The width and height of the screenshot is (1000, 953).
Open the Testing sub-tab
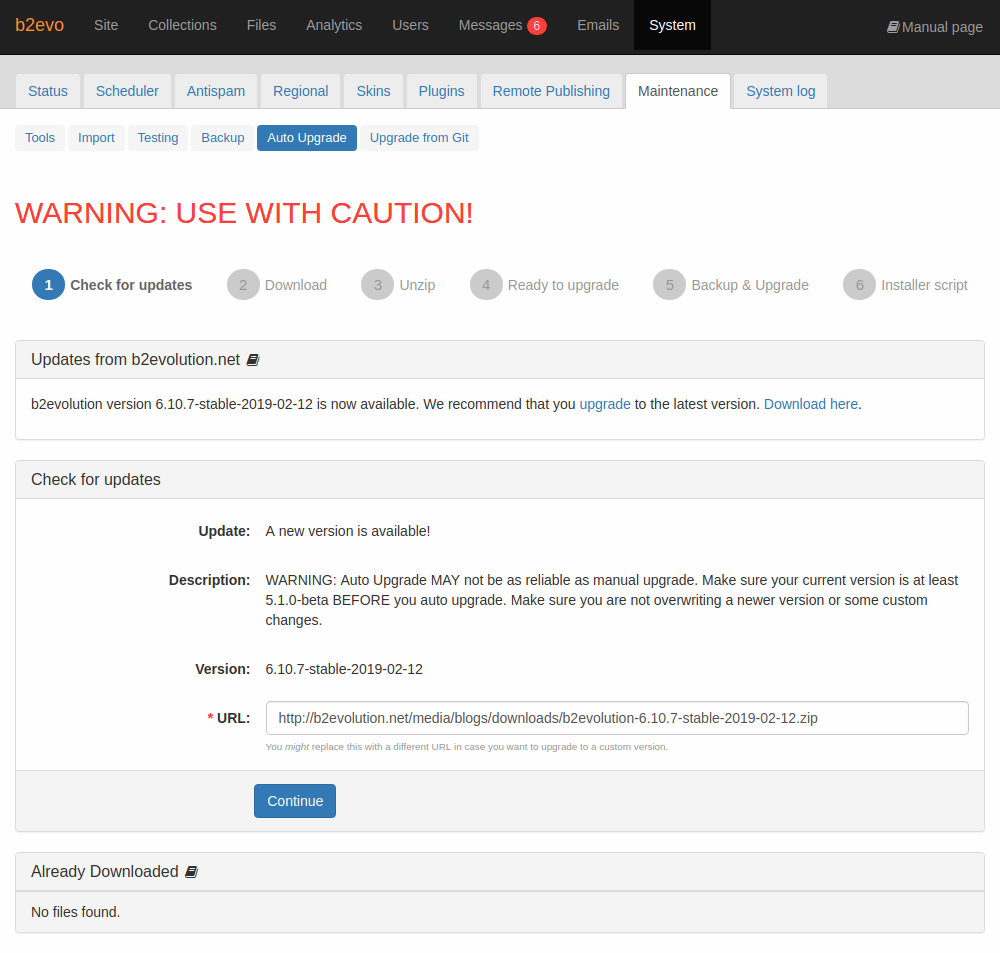click(x=158, y=138)
